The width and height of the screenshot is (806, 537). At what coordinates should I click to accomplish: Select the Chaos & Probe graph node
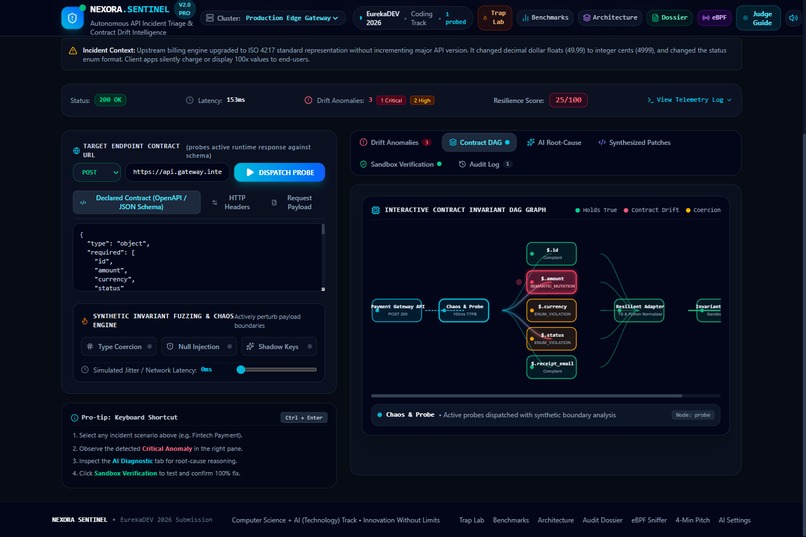pos(464,310)
